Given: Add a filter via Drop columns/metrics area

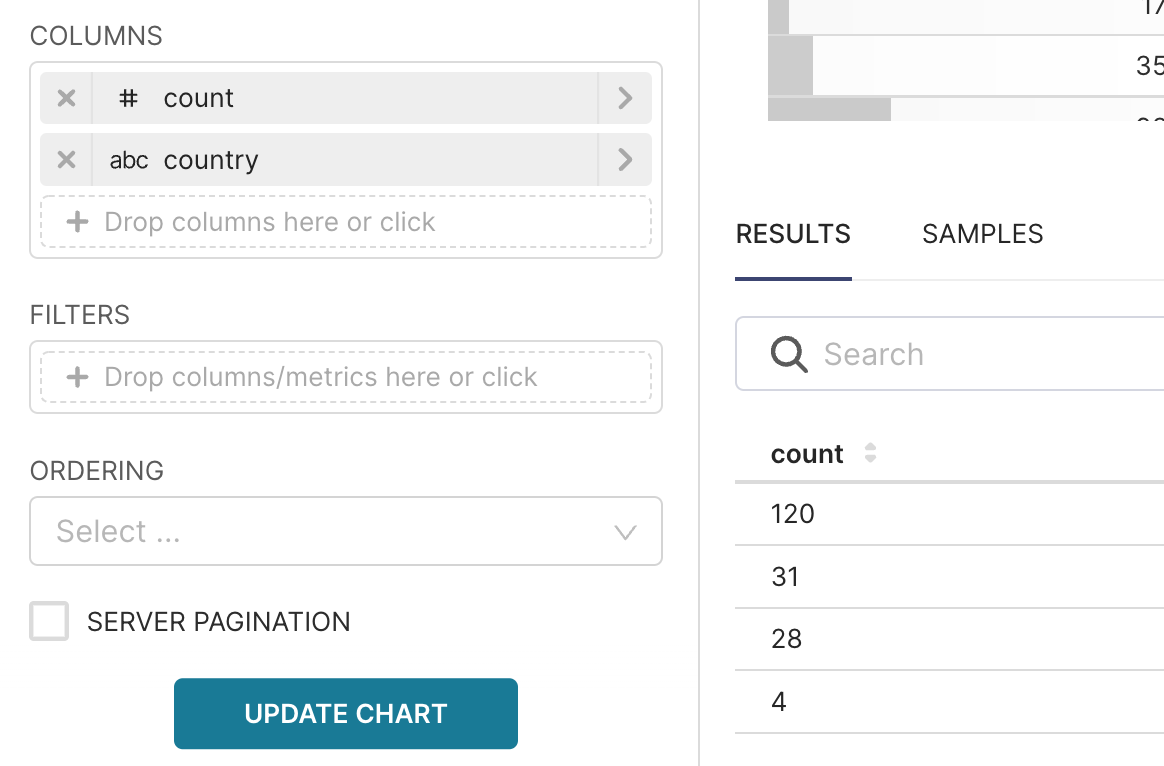Looking at the screenshot, I should (x=346, y=377).
